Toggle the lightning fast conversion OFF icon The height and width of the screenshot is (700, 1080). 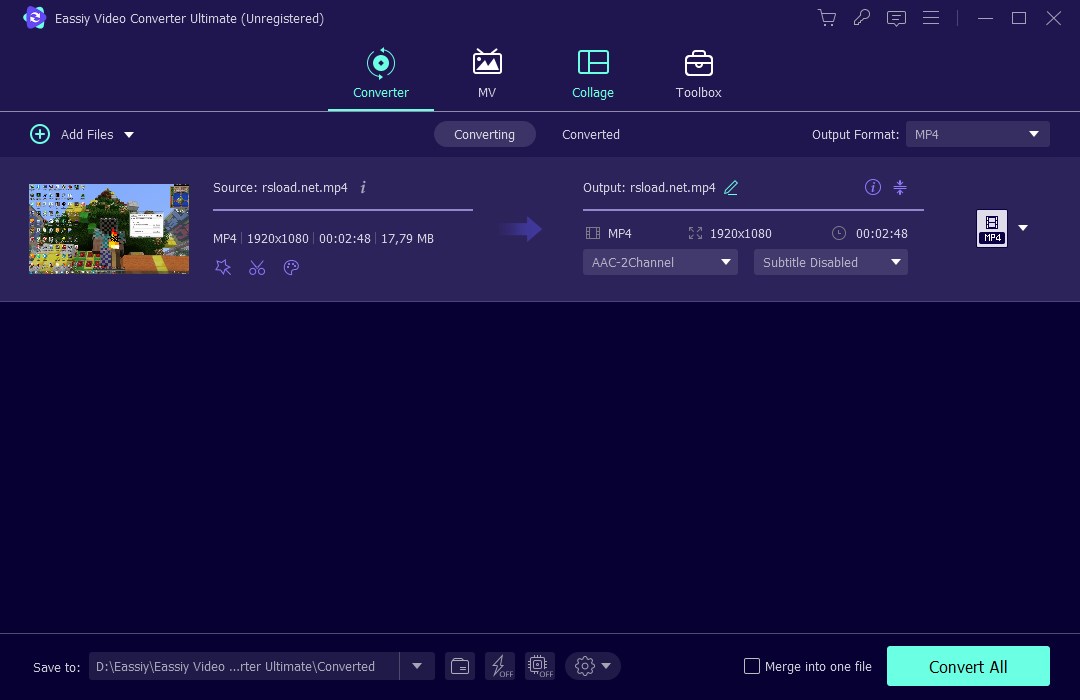point(500,666)
